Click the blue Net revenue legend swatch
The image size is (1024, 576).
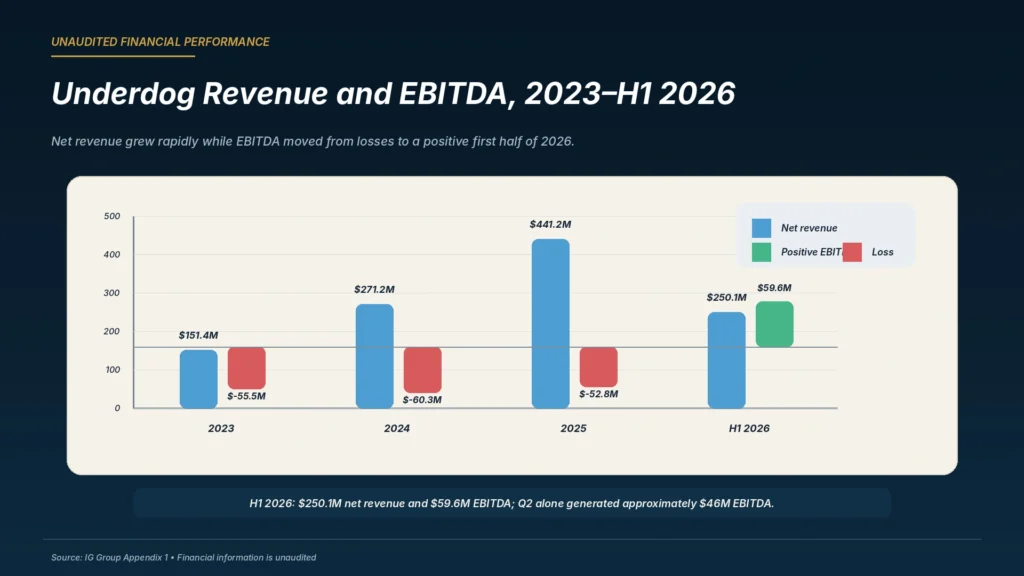[x=761, y=228]
